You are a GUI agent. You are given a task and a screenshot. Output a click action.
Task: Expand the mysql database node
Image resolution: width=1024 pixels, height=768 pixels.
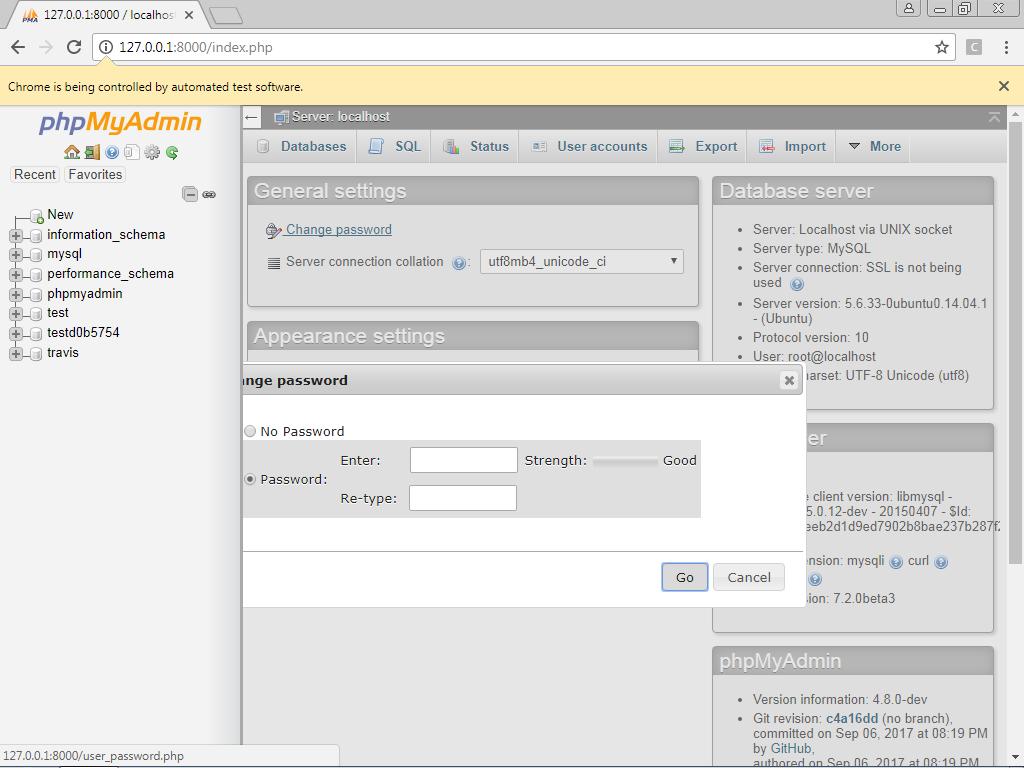[x=16, y=255]
